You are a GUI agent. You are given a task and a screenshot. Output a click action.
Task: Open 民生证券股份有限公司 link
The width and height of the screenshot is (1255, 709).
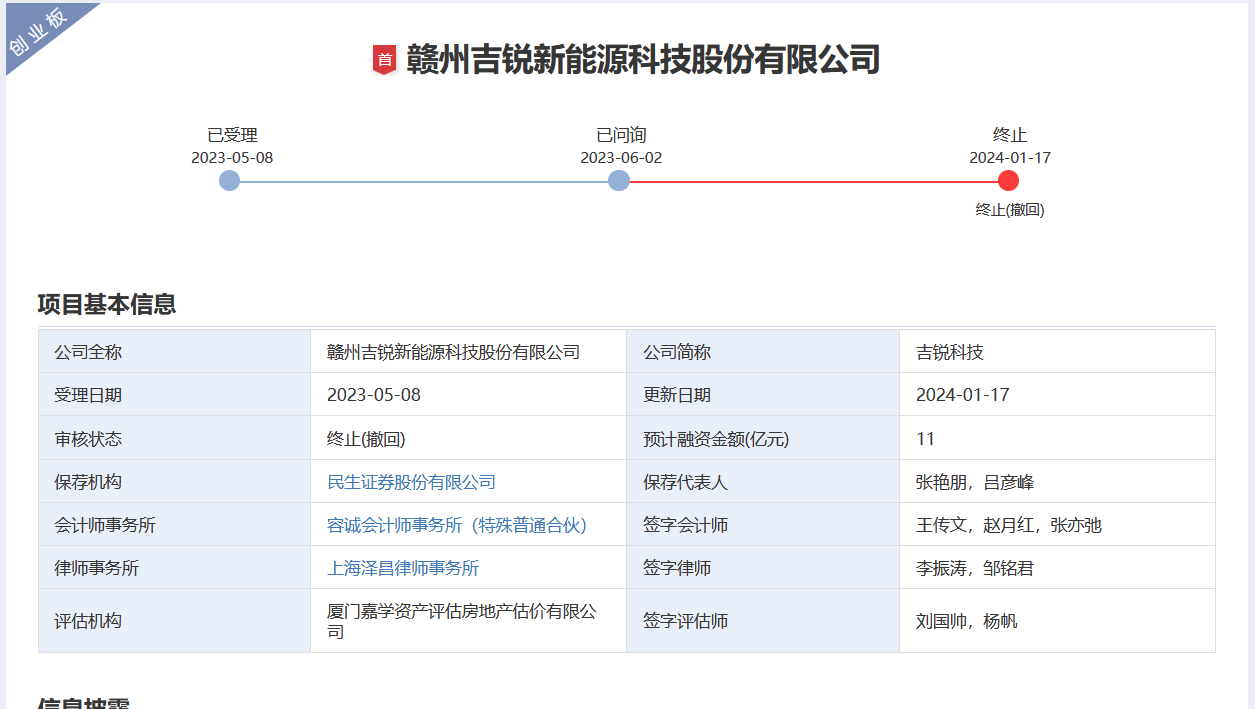point(411,482)
